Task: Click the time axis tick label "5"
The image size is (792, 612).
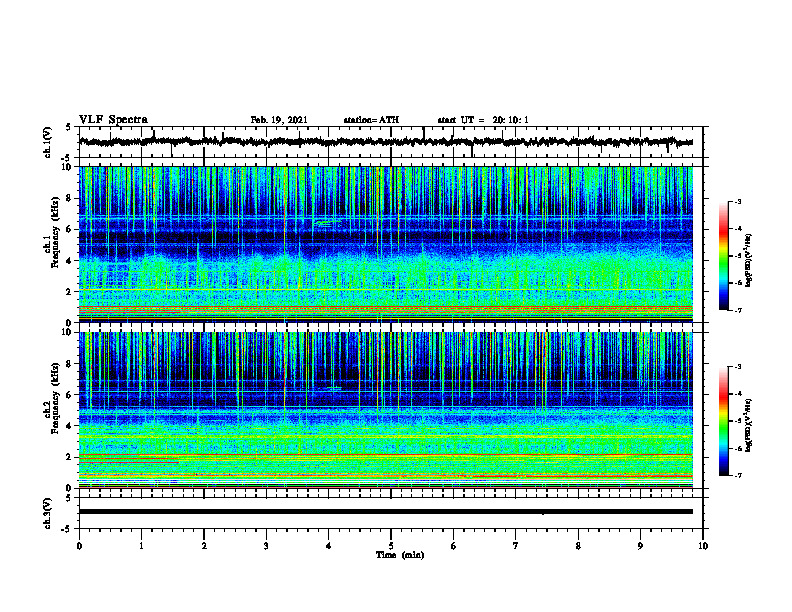Action: pos(391,546)
